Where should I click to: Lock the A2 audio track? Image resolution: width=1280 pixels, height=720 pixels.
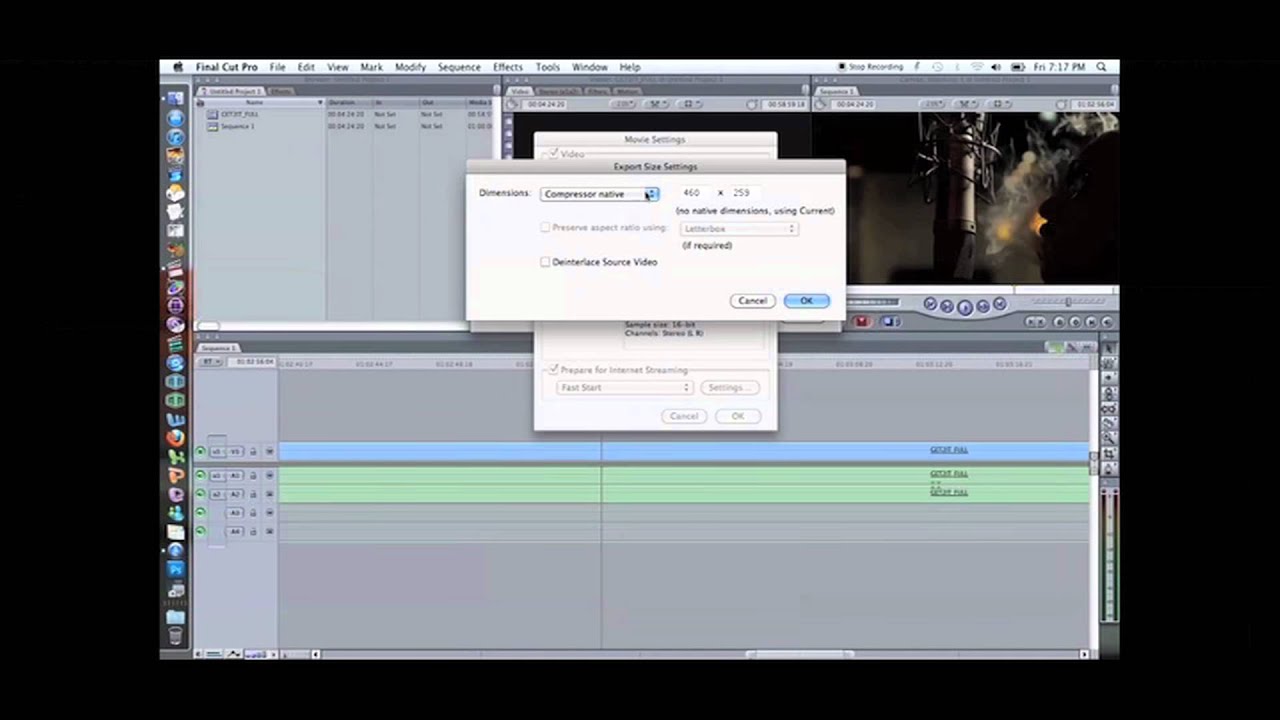pos(253,494)
